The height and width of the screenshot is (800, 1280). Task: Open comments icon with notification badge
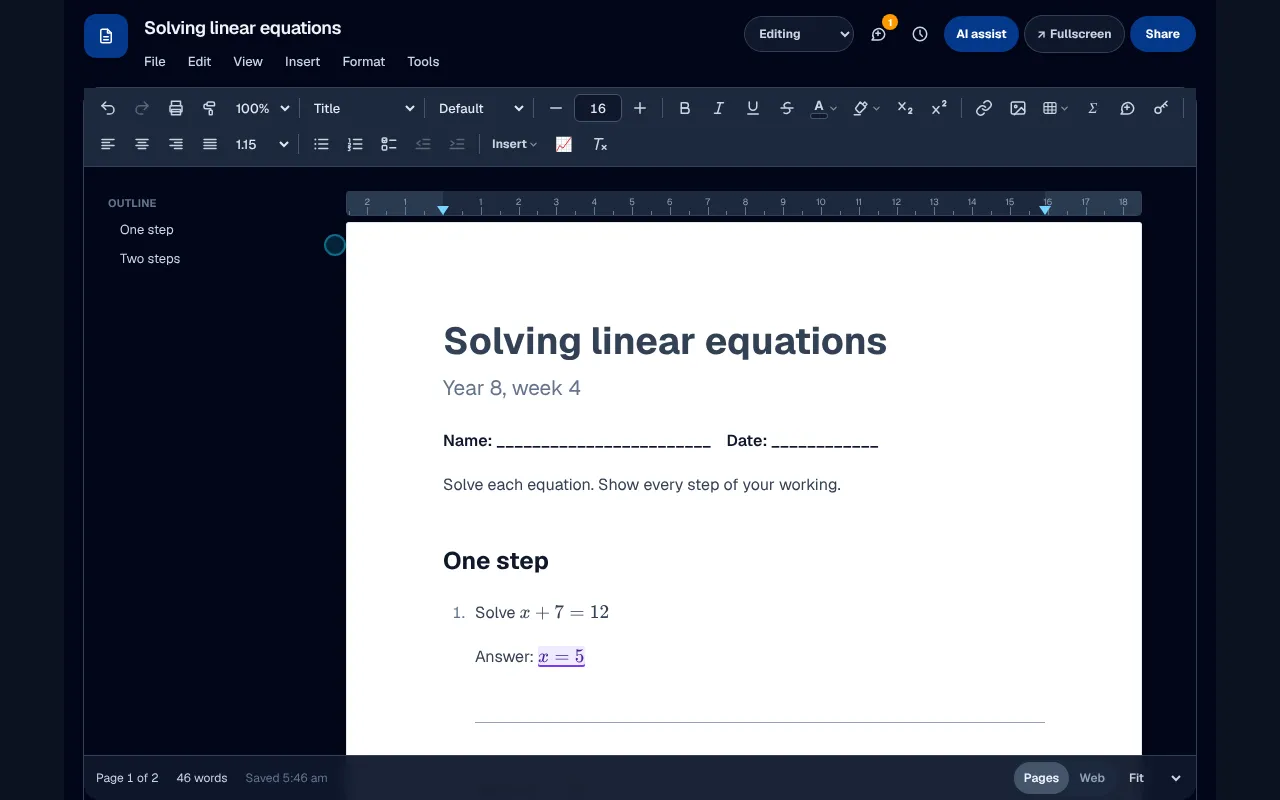tap(879, 34)
